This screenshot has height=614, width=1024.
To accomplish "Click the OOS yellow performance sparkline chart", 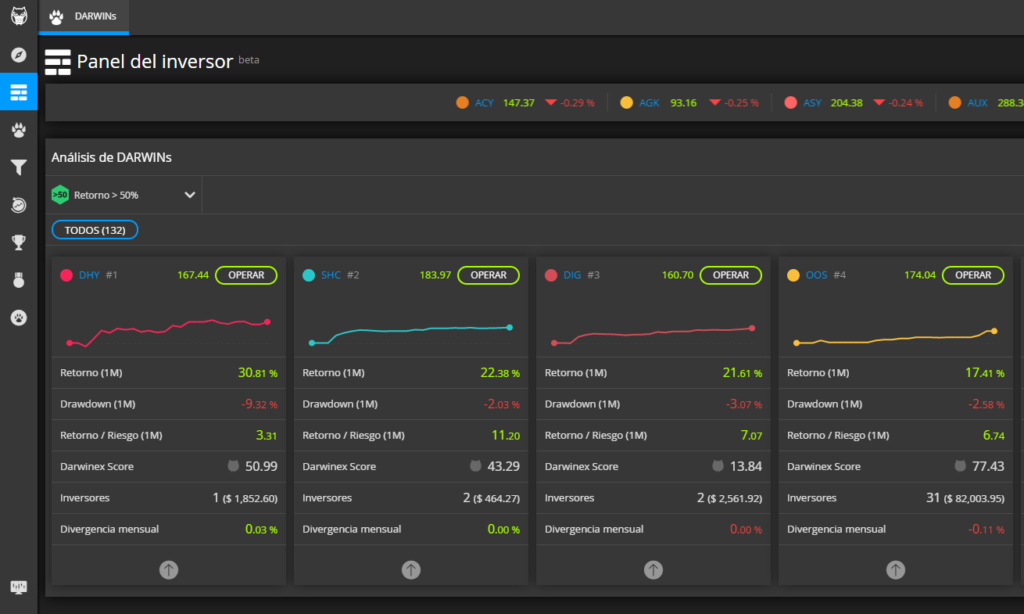I will click(894, 338).
